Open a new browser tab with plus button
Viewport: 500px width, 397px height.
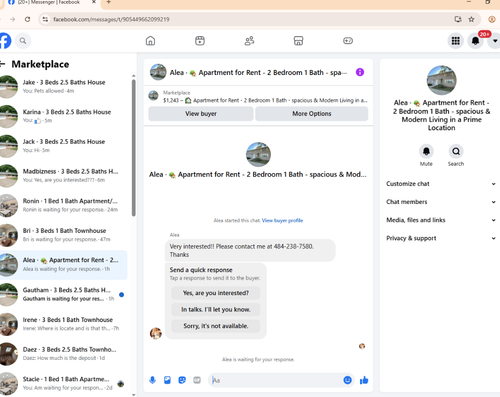click(109, 2)
